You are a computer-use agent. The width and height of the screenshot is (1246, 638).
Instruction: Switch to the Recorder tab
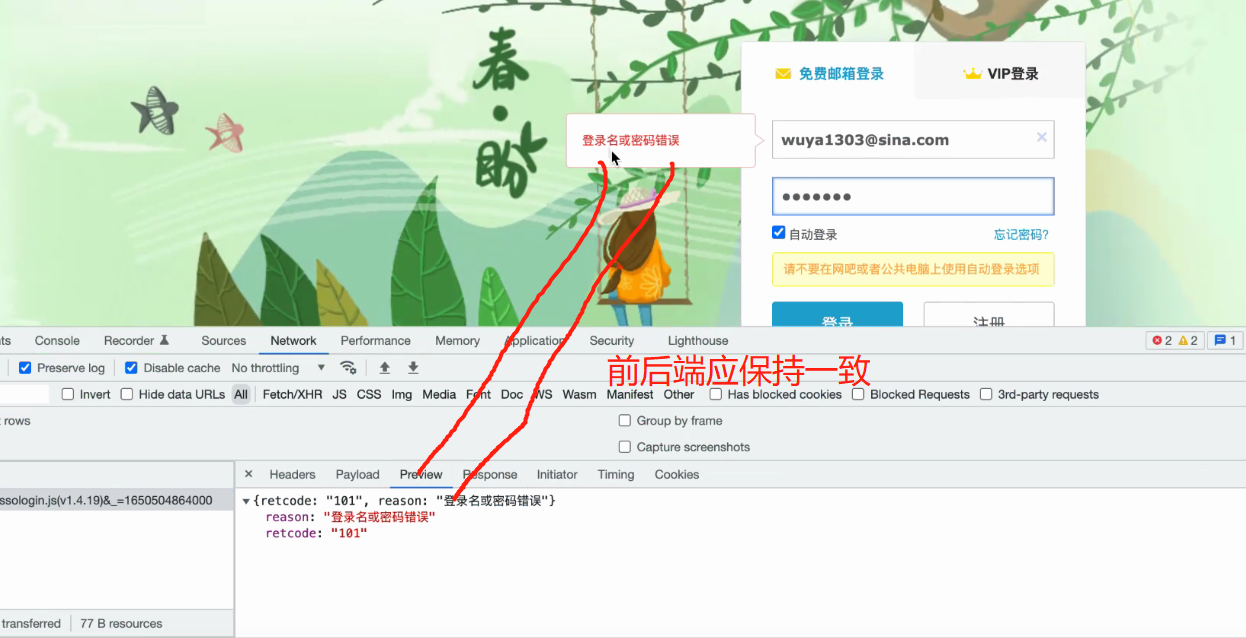pos(137,340)
